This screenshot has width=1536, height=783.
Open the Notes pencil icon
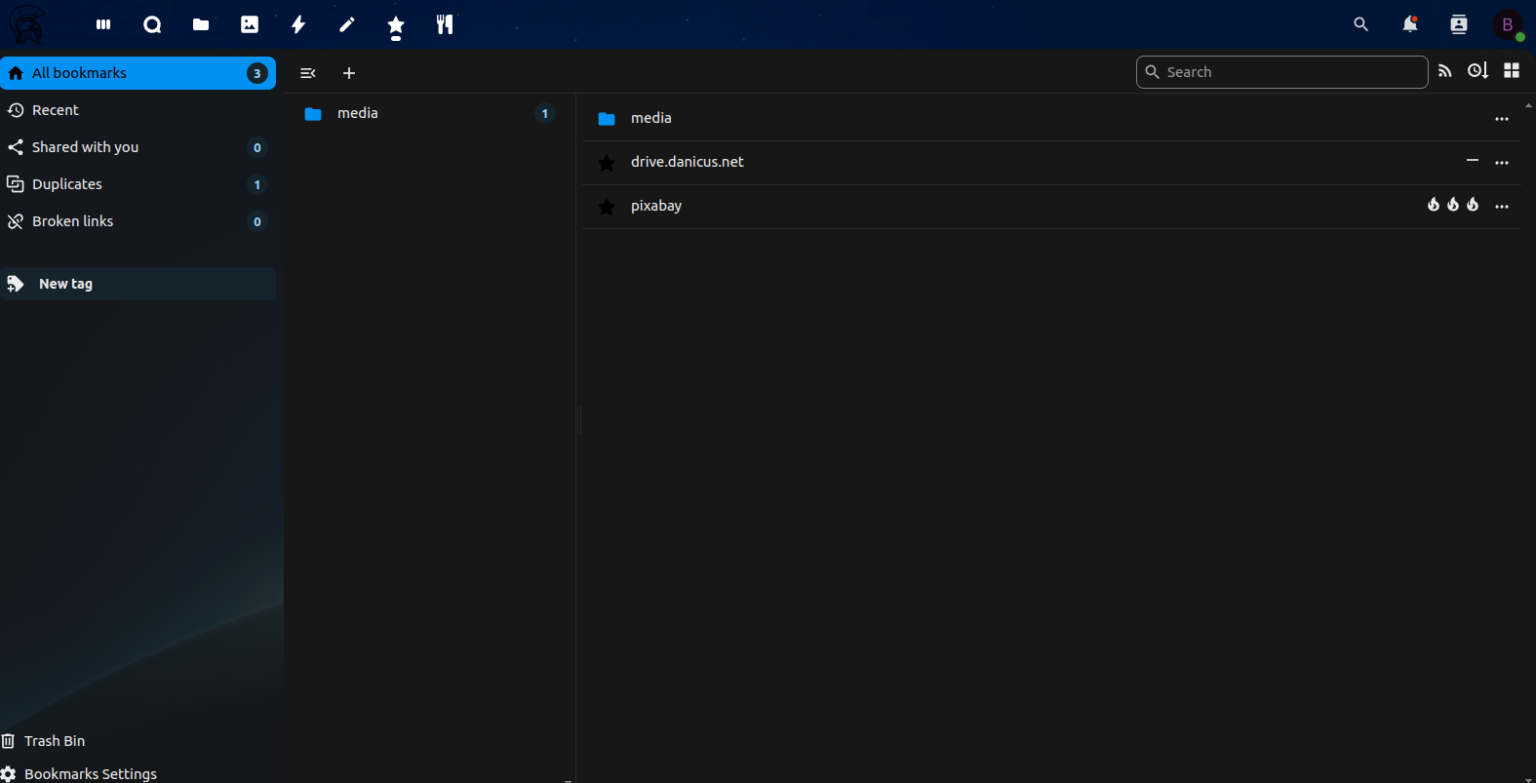pyautogui.click(x=347, y=25)
